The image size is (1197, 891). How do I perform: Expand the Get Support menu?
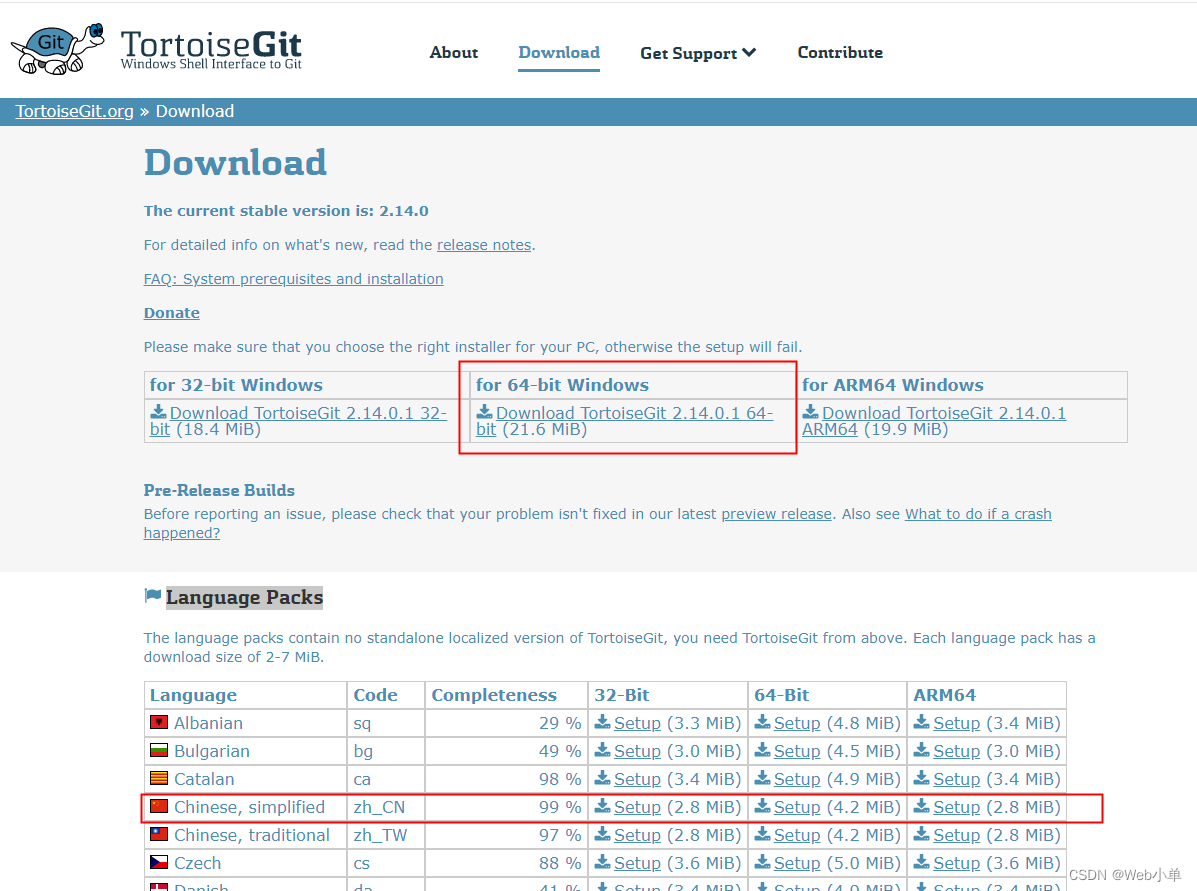[x=698, y=53]
